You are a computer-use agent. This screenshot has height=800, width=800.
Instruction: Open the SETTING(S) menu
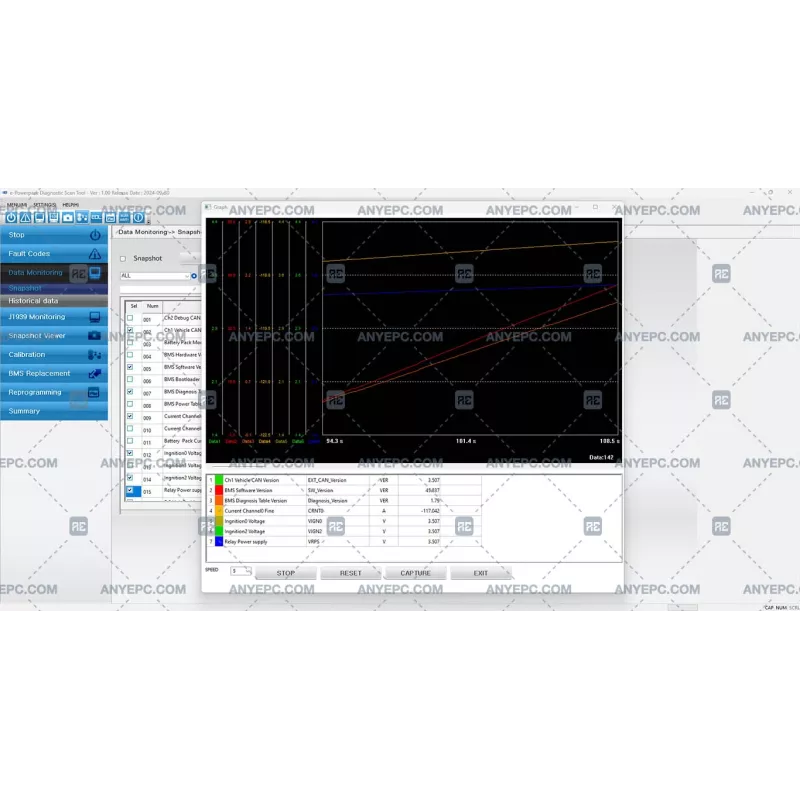pos(44,205)
